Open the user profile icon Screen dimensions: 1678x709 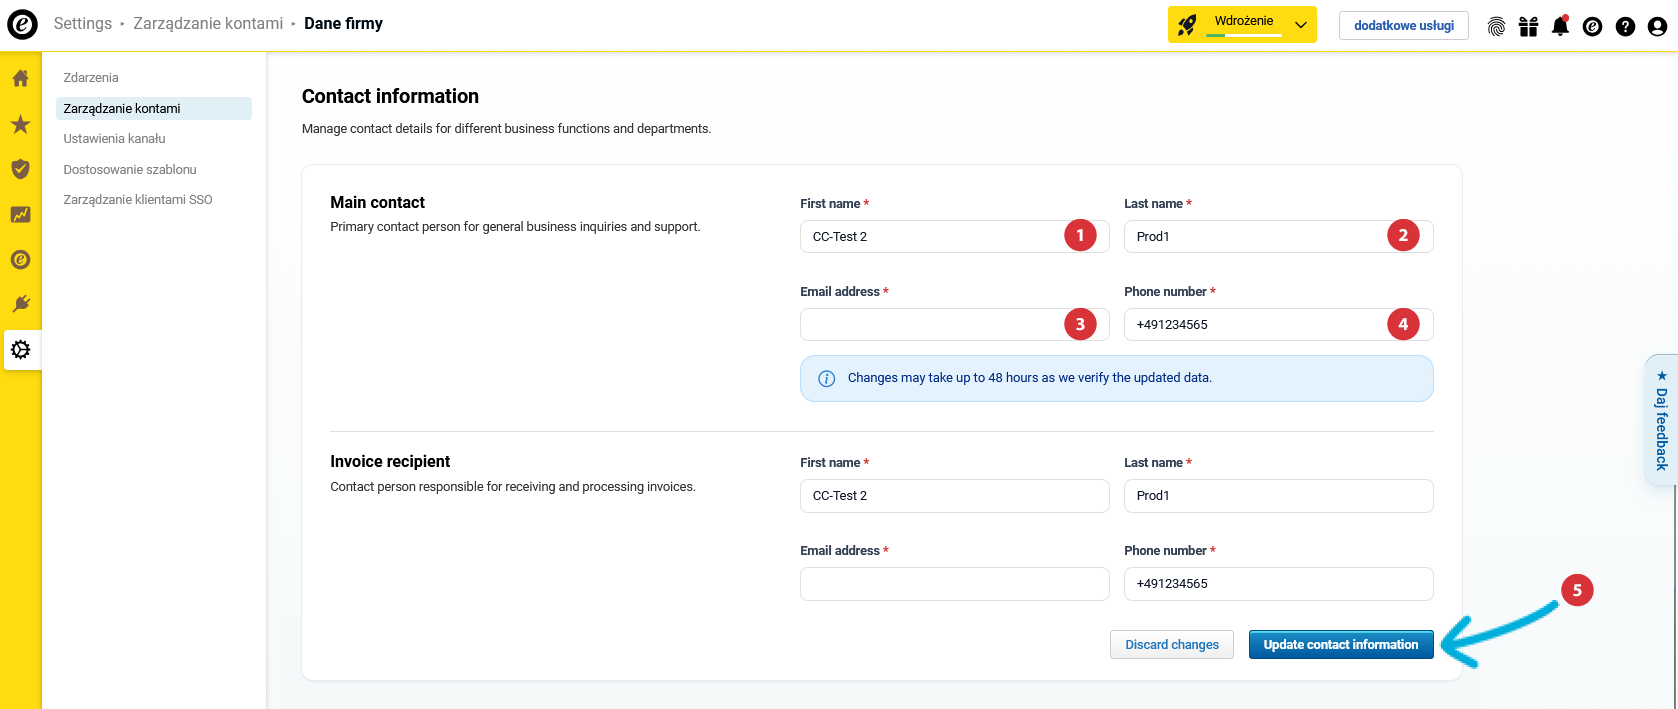click(1657, 26)
